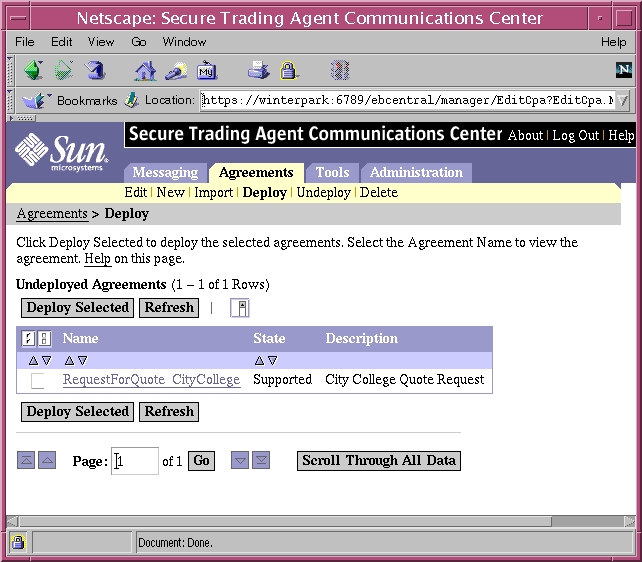Sort selection column descending

coord(46,360)
